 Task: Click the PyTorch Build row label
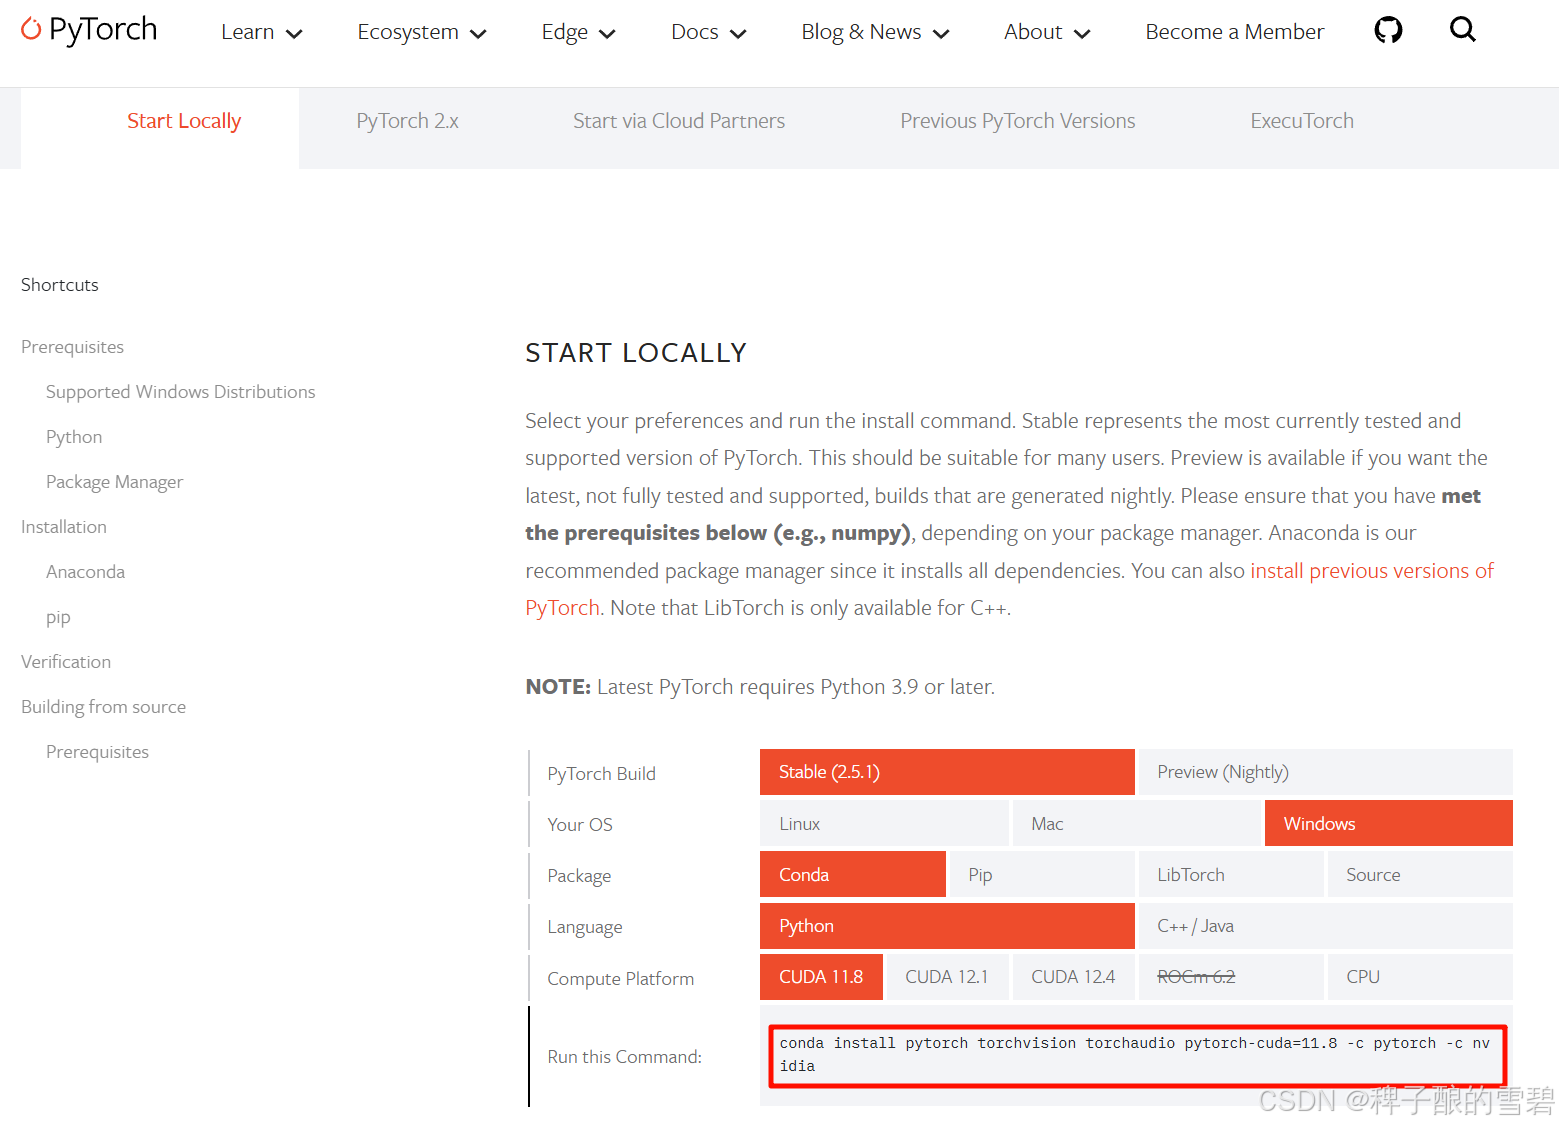(601, 774)
